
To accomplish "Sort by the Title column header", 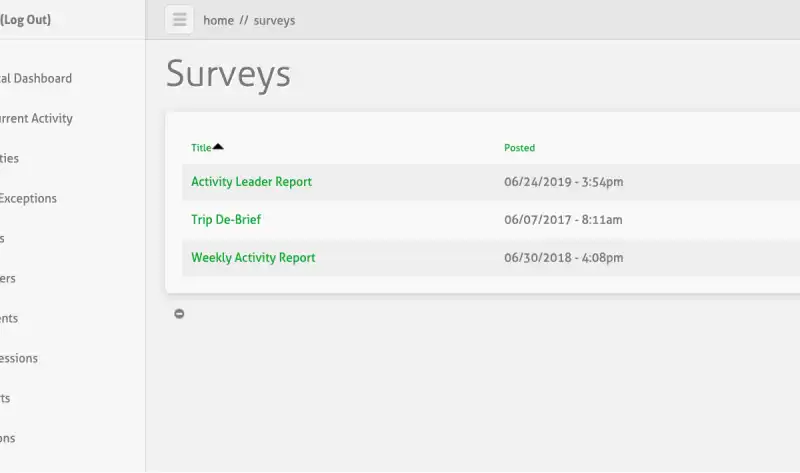I will (x=201, y=148).
